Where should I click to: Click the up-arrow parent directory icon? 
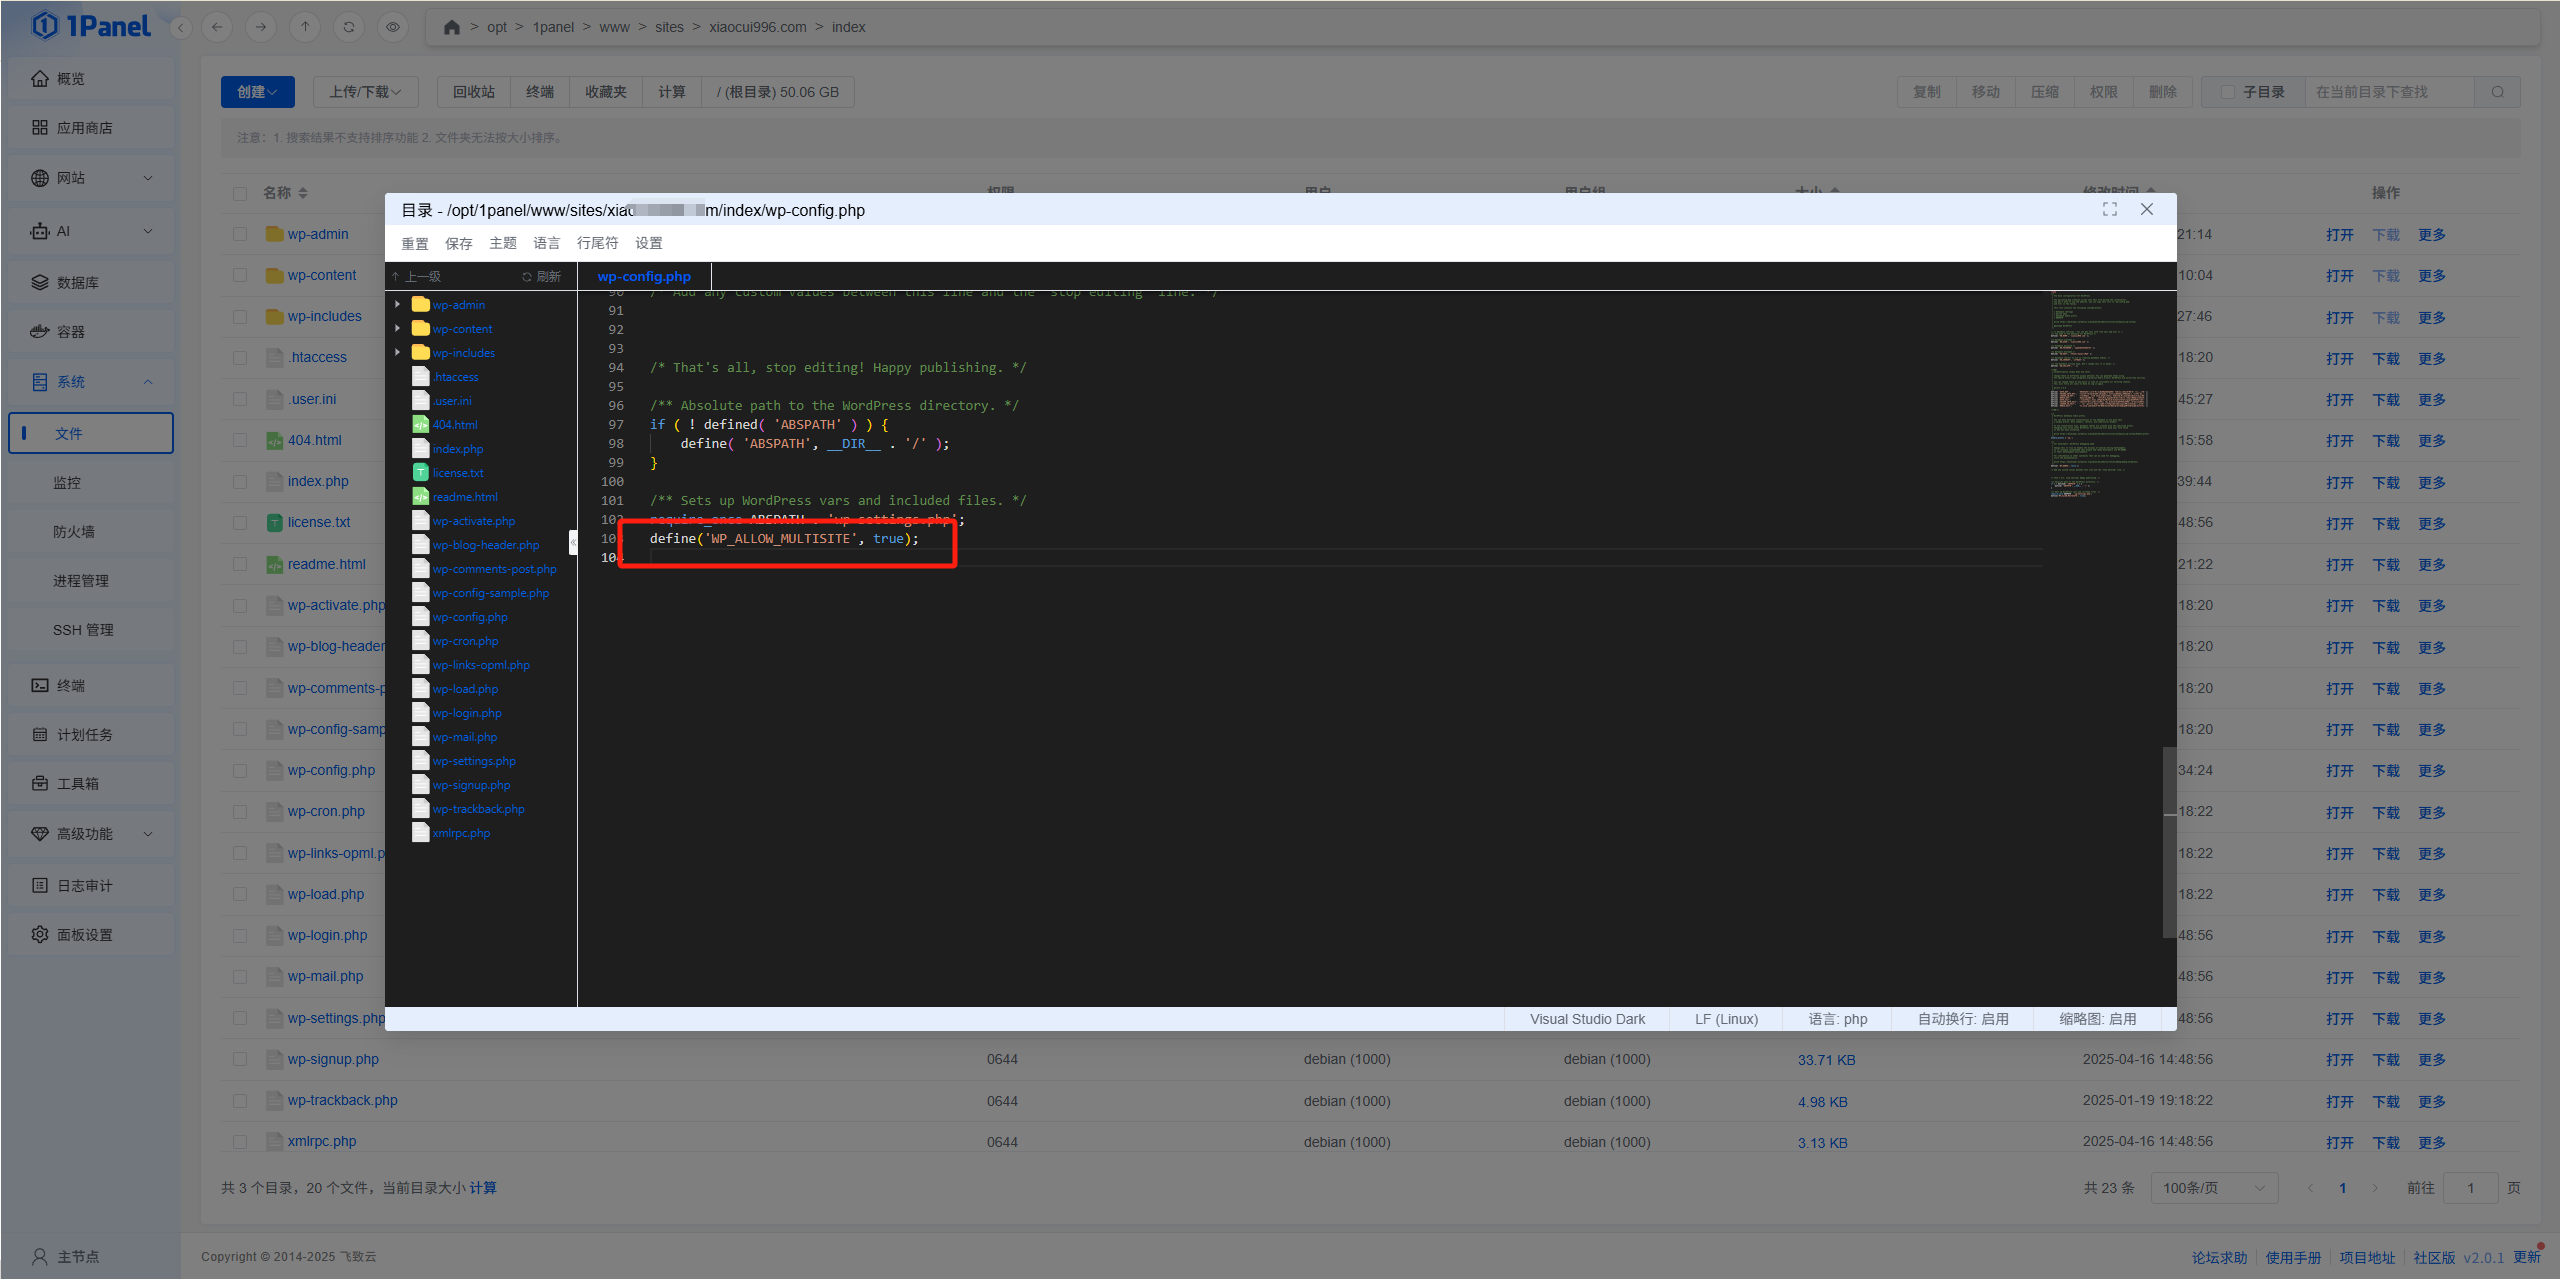click(305, 27)
